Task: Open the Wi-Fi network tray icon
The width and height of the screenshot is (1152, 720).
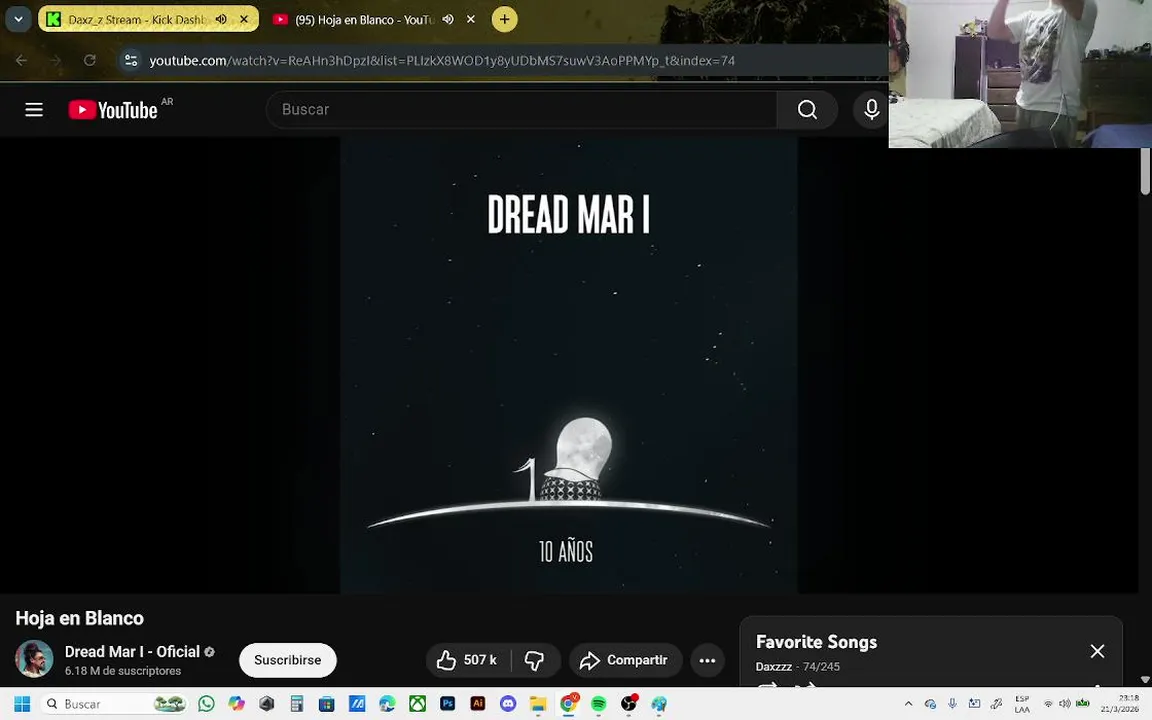Action: pyautogui.click(x=1048, y=704)
